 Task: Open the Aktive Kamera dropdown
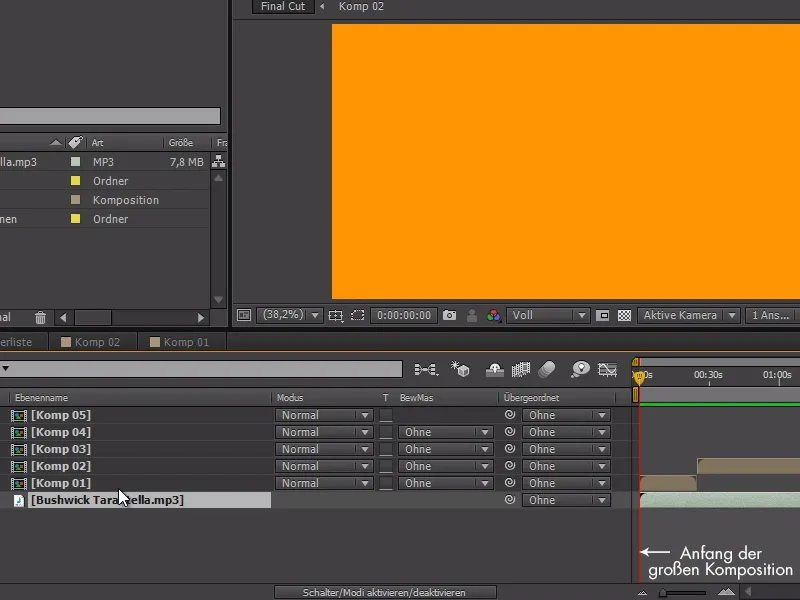click(x=688, y=315)
